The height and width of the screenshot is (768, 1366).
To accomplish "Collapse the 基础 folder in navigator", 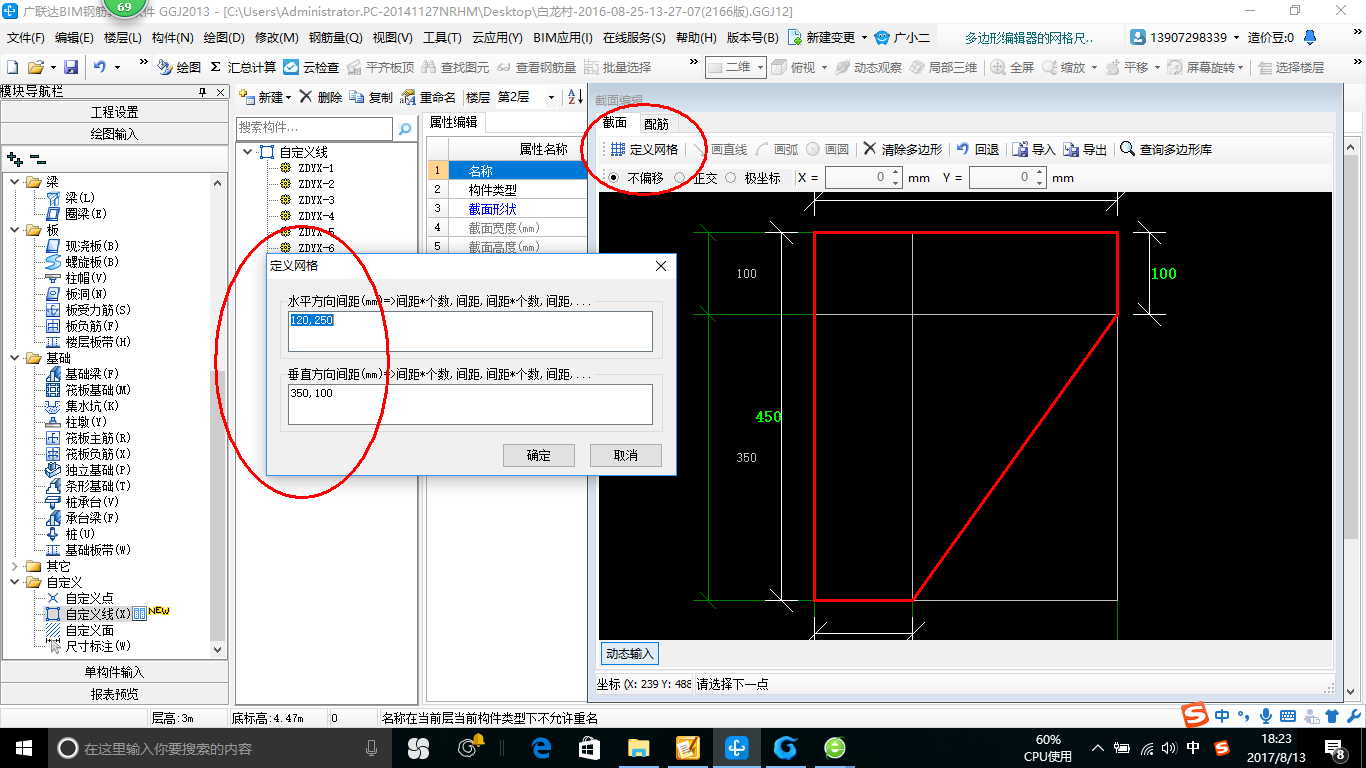I will (x=15, y=358).
